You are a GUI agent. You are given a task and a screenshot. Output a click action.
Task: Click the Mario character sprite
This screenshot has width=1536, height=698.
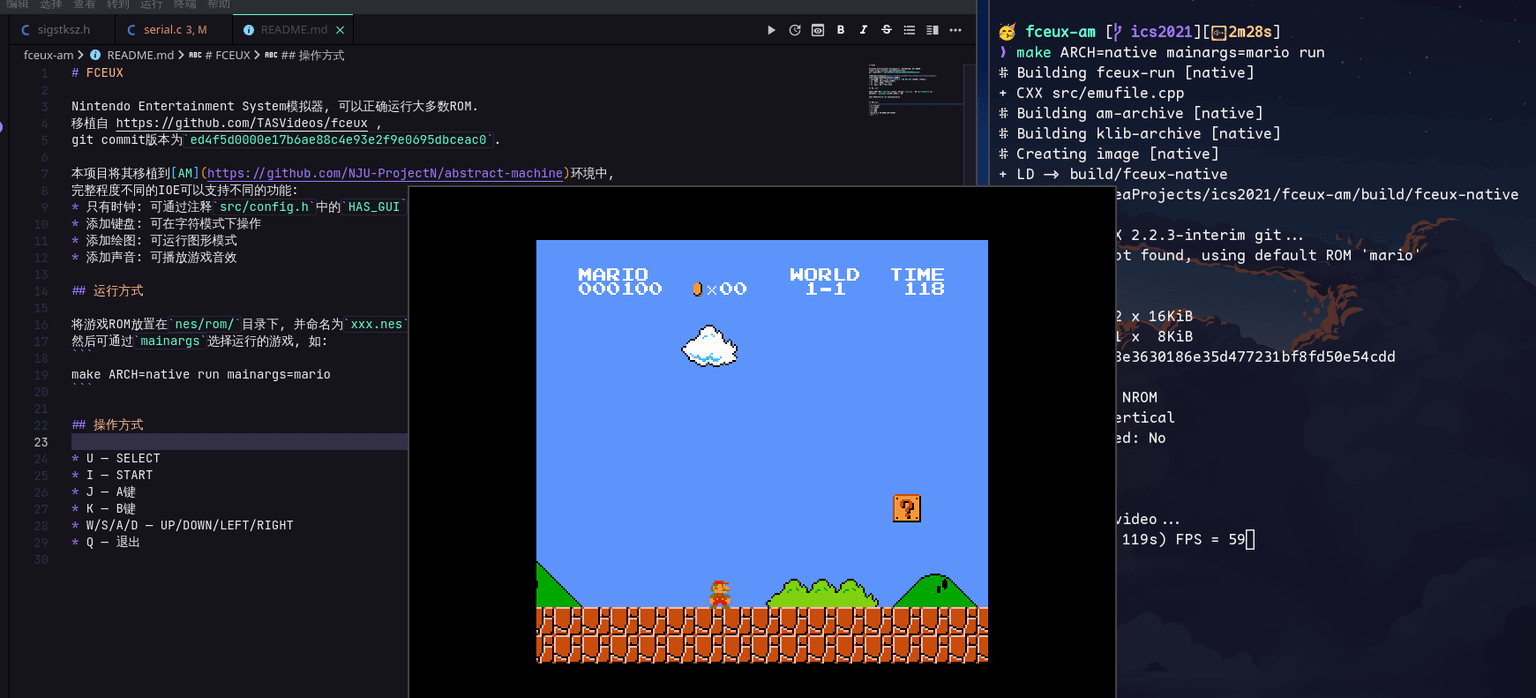coord(720,593)
